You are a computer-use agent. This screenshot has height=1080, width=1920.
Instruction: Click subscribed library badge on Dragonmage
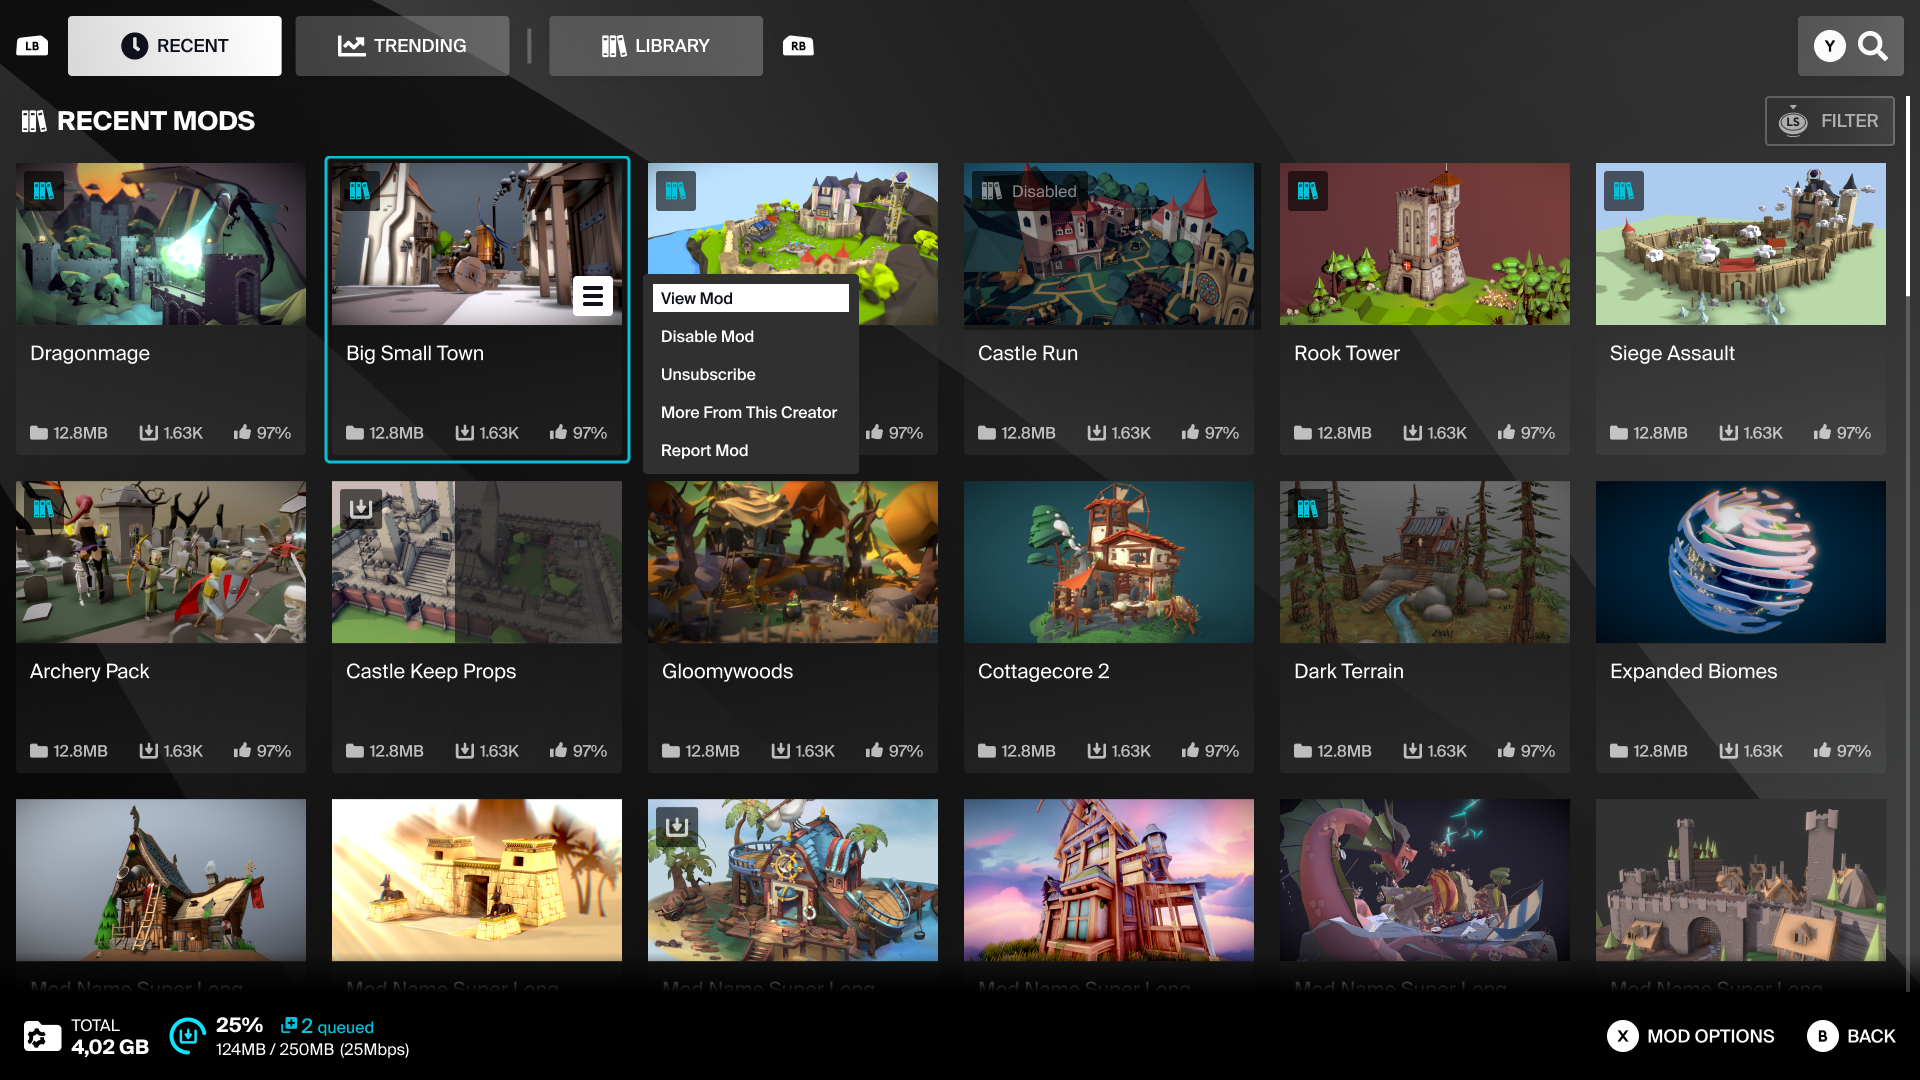pyautogui.click(x=43, y=191)
